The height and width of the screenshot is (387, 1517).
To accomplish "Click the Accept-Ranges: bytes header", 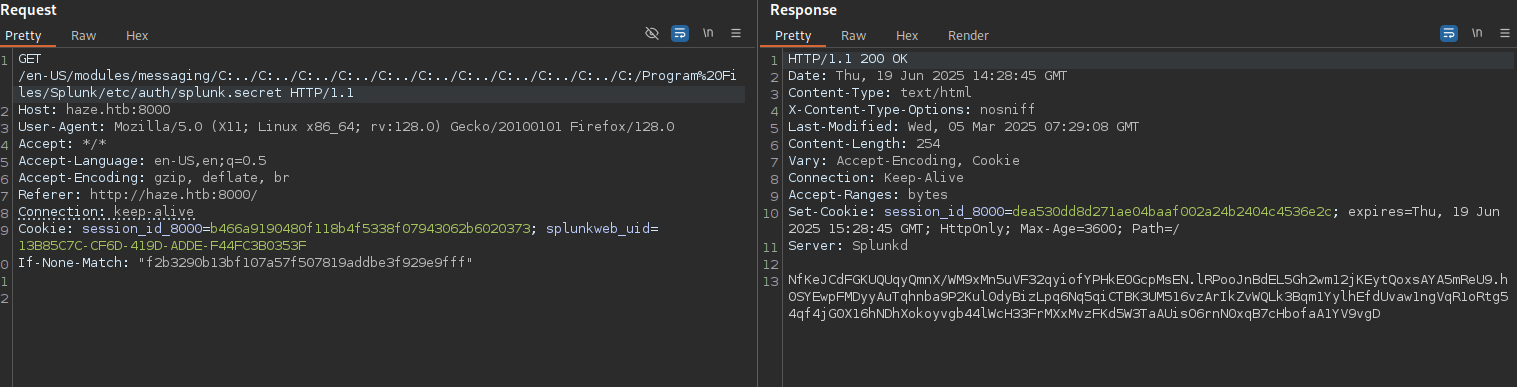I will (868, 195).
